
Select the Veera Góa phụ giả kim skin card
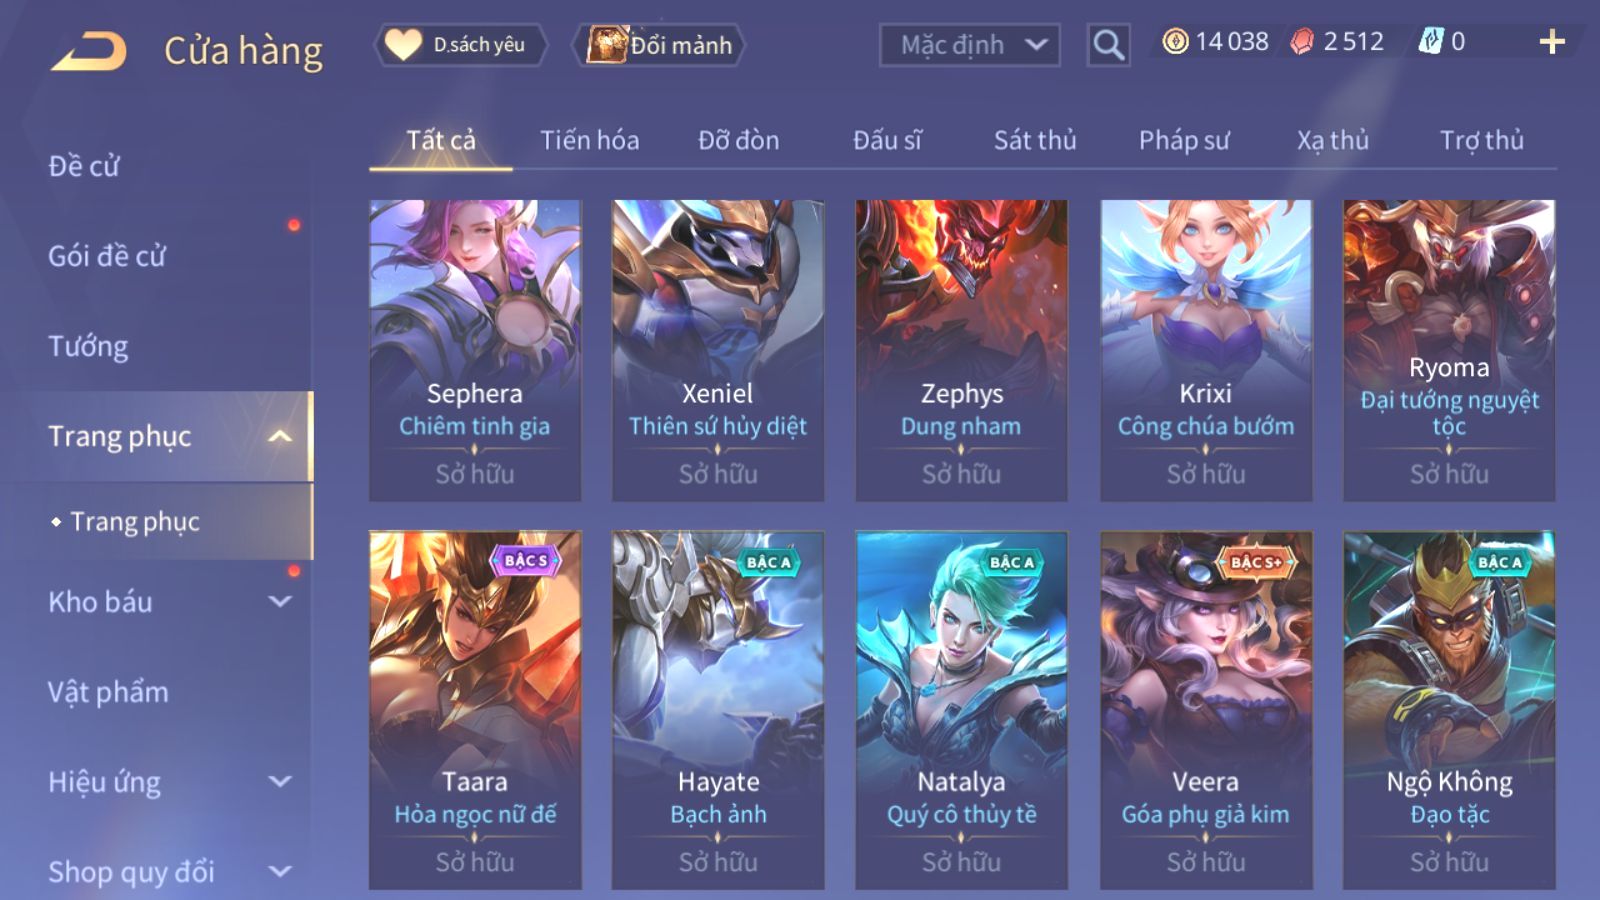coord(1206,710)
